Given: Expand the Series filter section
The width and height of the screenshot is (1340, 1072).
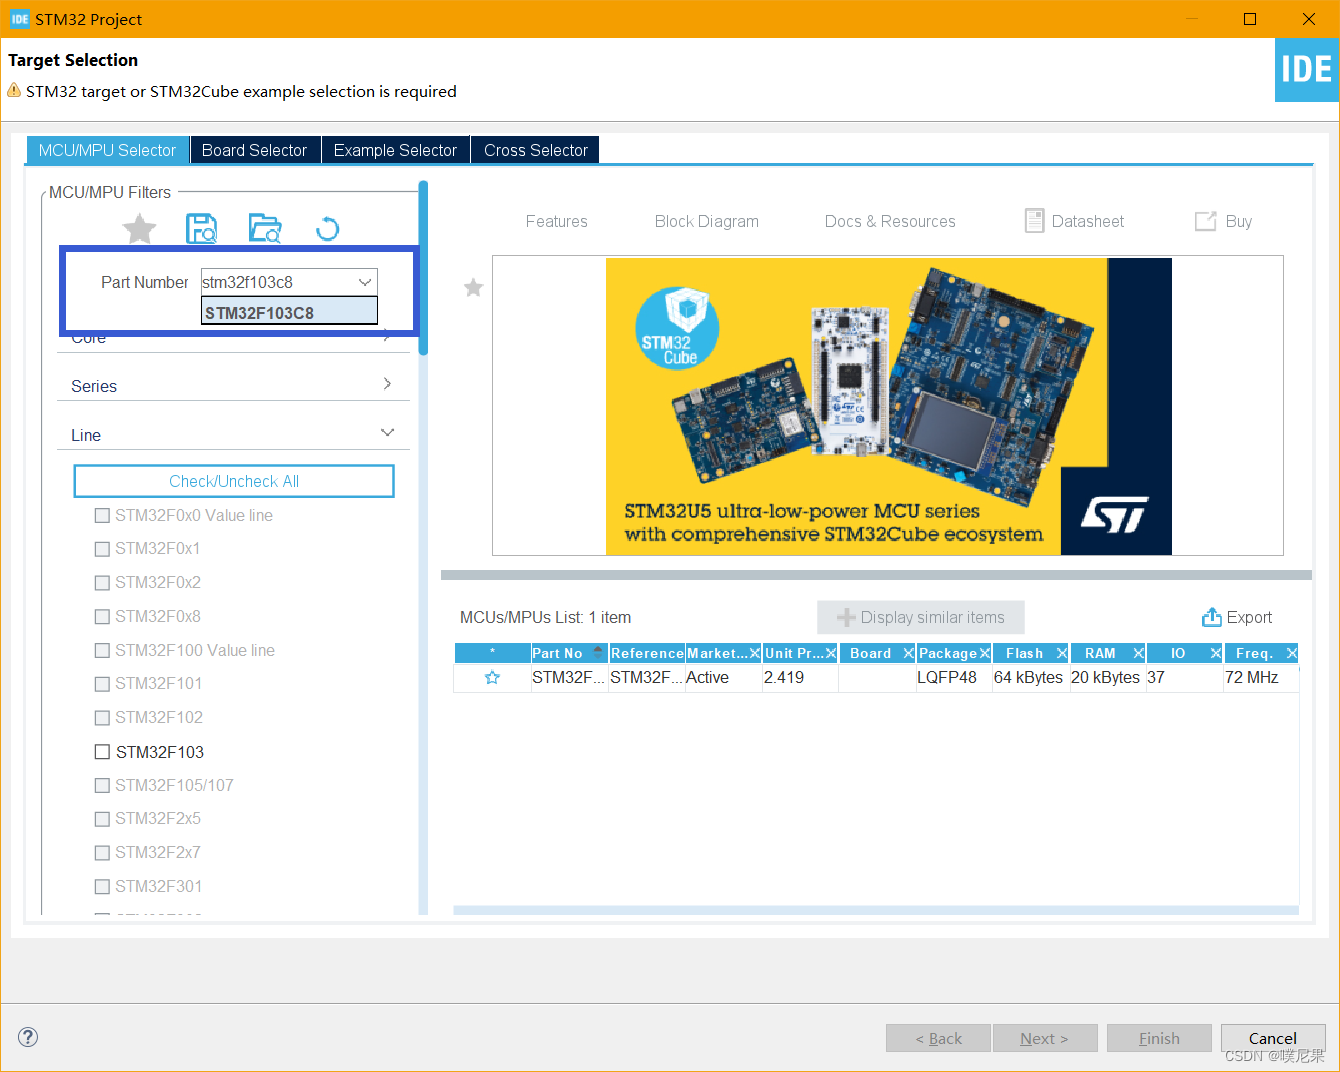Looking at the screenshot, I should [x=386, y=384].
